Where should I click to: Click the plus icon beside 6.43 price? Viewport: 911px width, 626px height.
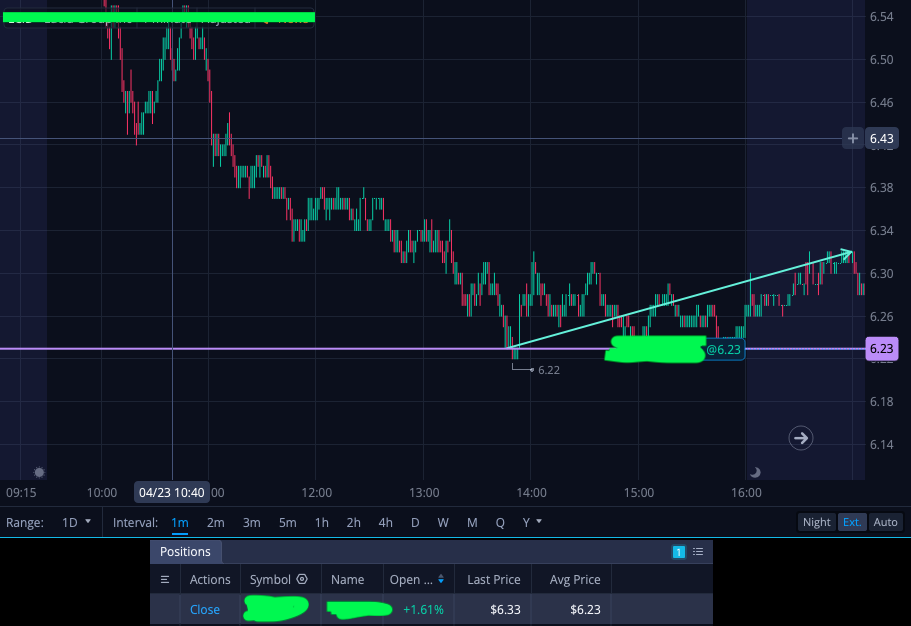[852, 138]
